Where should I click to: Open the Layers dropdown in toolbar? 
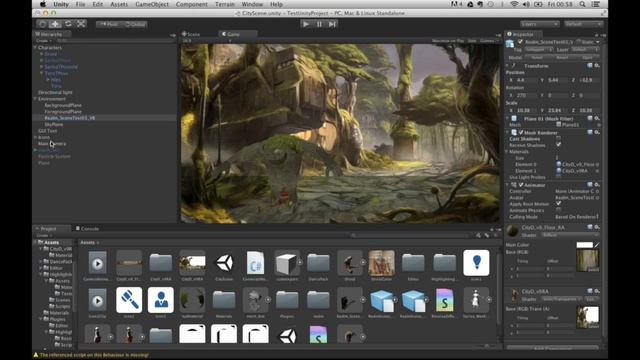(539, 24)
